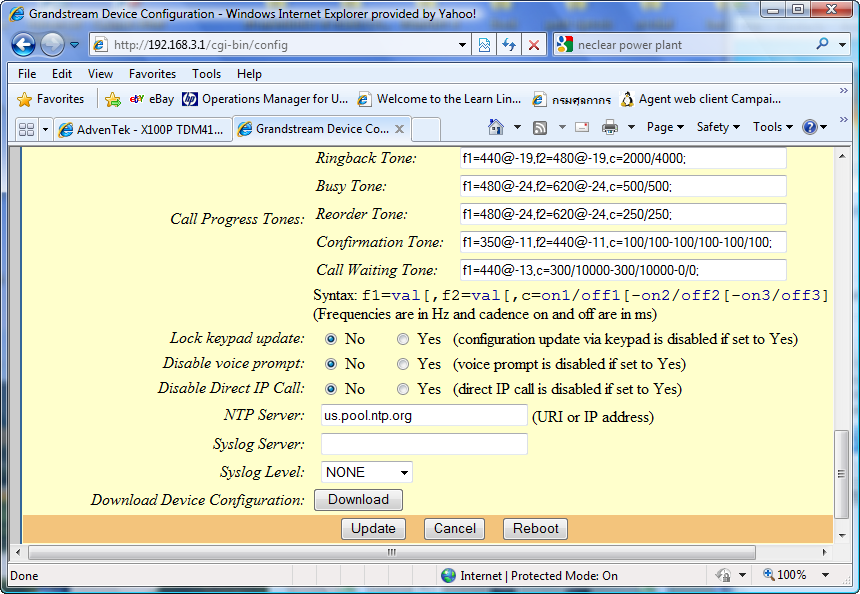Click the RSS Feeds icon
This screenshot has height=594, width=860.
tap(540, 128)
